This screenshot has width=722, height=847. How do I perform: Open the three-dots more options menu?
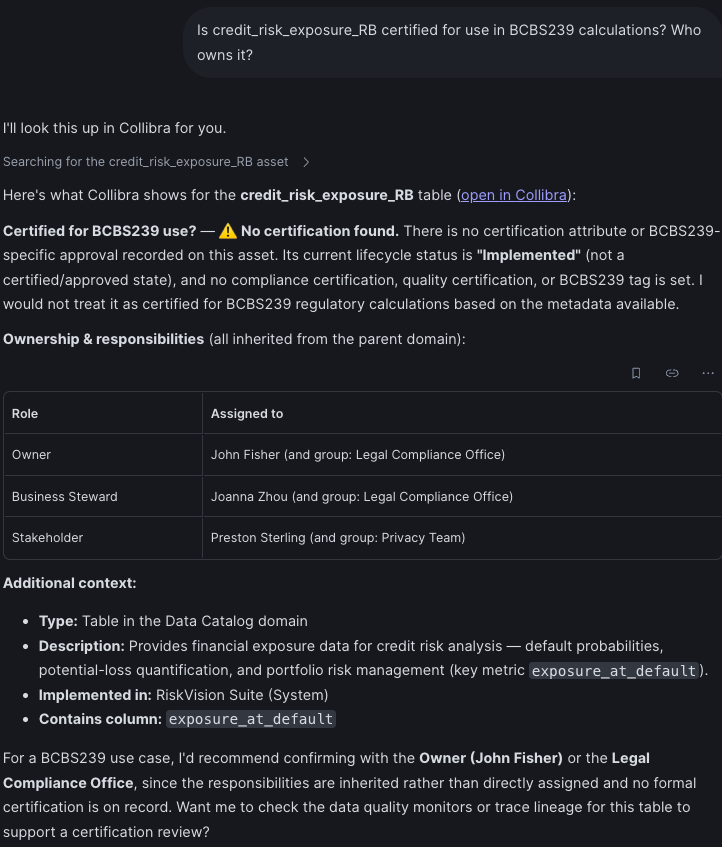pyautogui.click(x=708, y=373)
